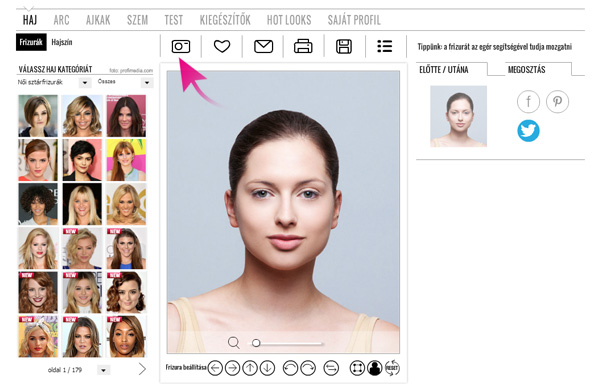Select the Hajszín sub-tab
This screenshot has height=388, width=600.
(62, 42)
